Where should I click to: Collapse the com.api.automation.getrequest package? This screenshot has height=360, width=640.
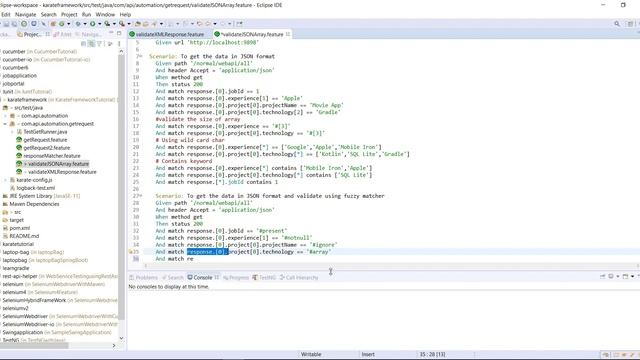pos(5,124)
